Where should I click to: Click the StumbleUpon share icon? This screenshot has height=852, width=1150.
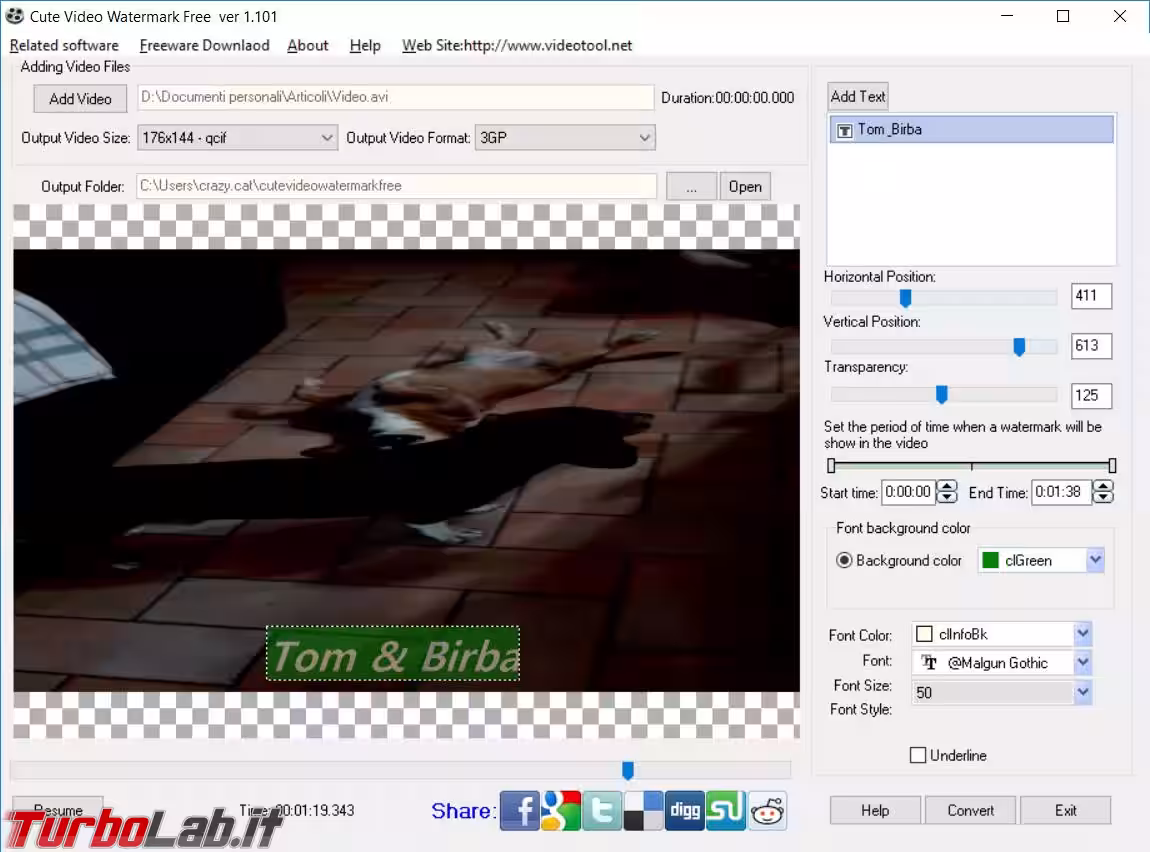point(726,810)
